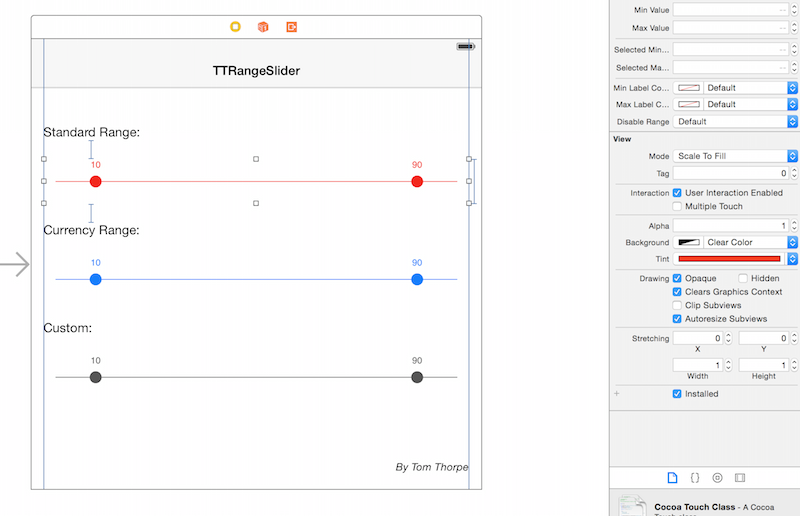This screenshot has height=516, width=800.
Task: Select the Cocoa Touch Class template icon
Action: pyautogui.click(x=632, y=505)
